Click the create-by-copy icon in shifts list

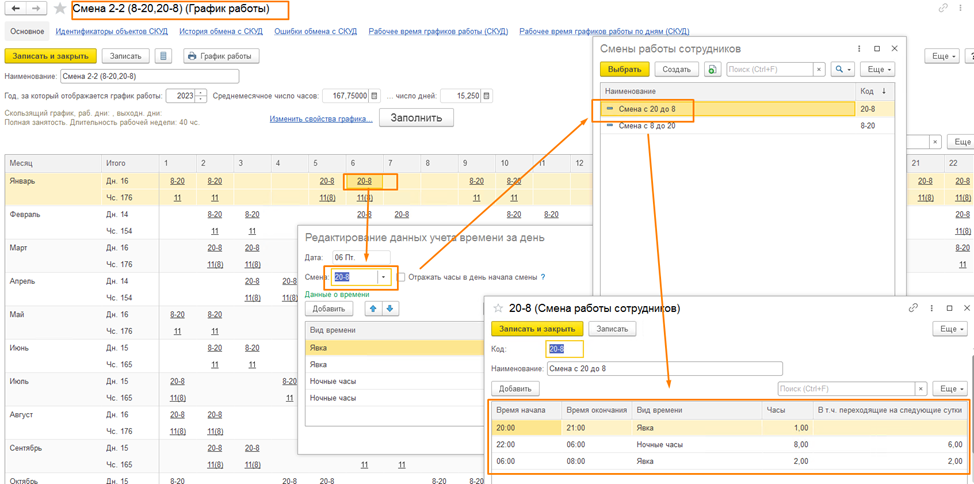712,70
